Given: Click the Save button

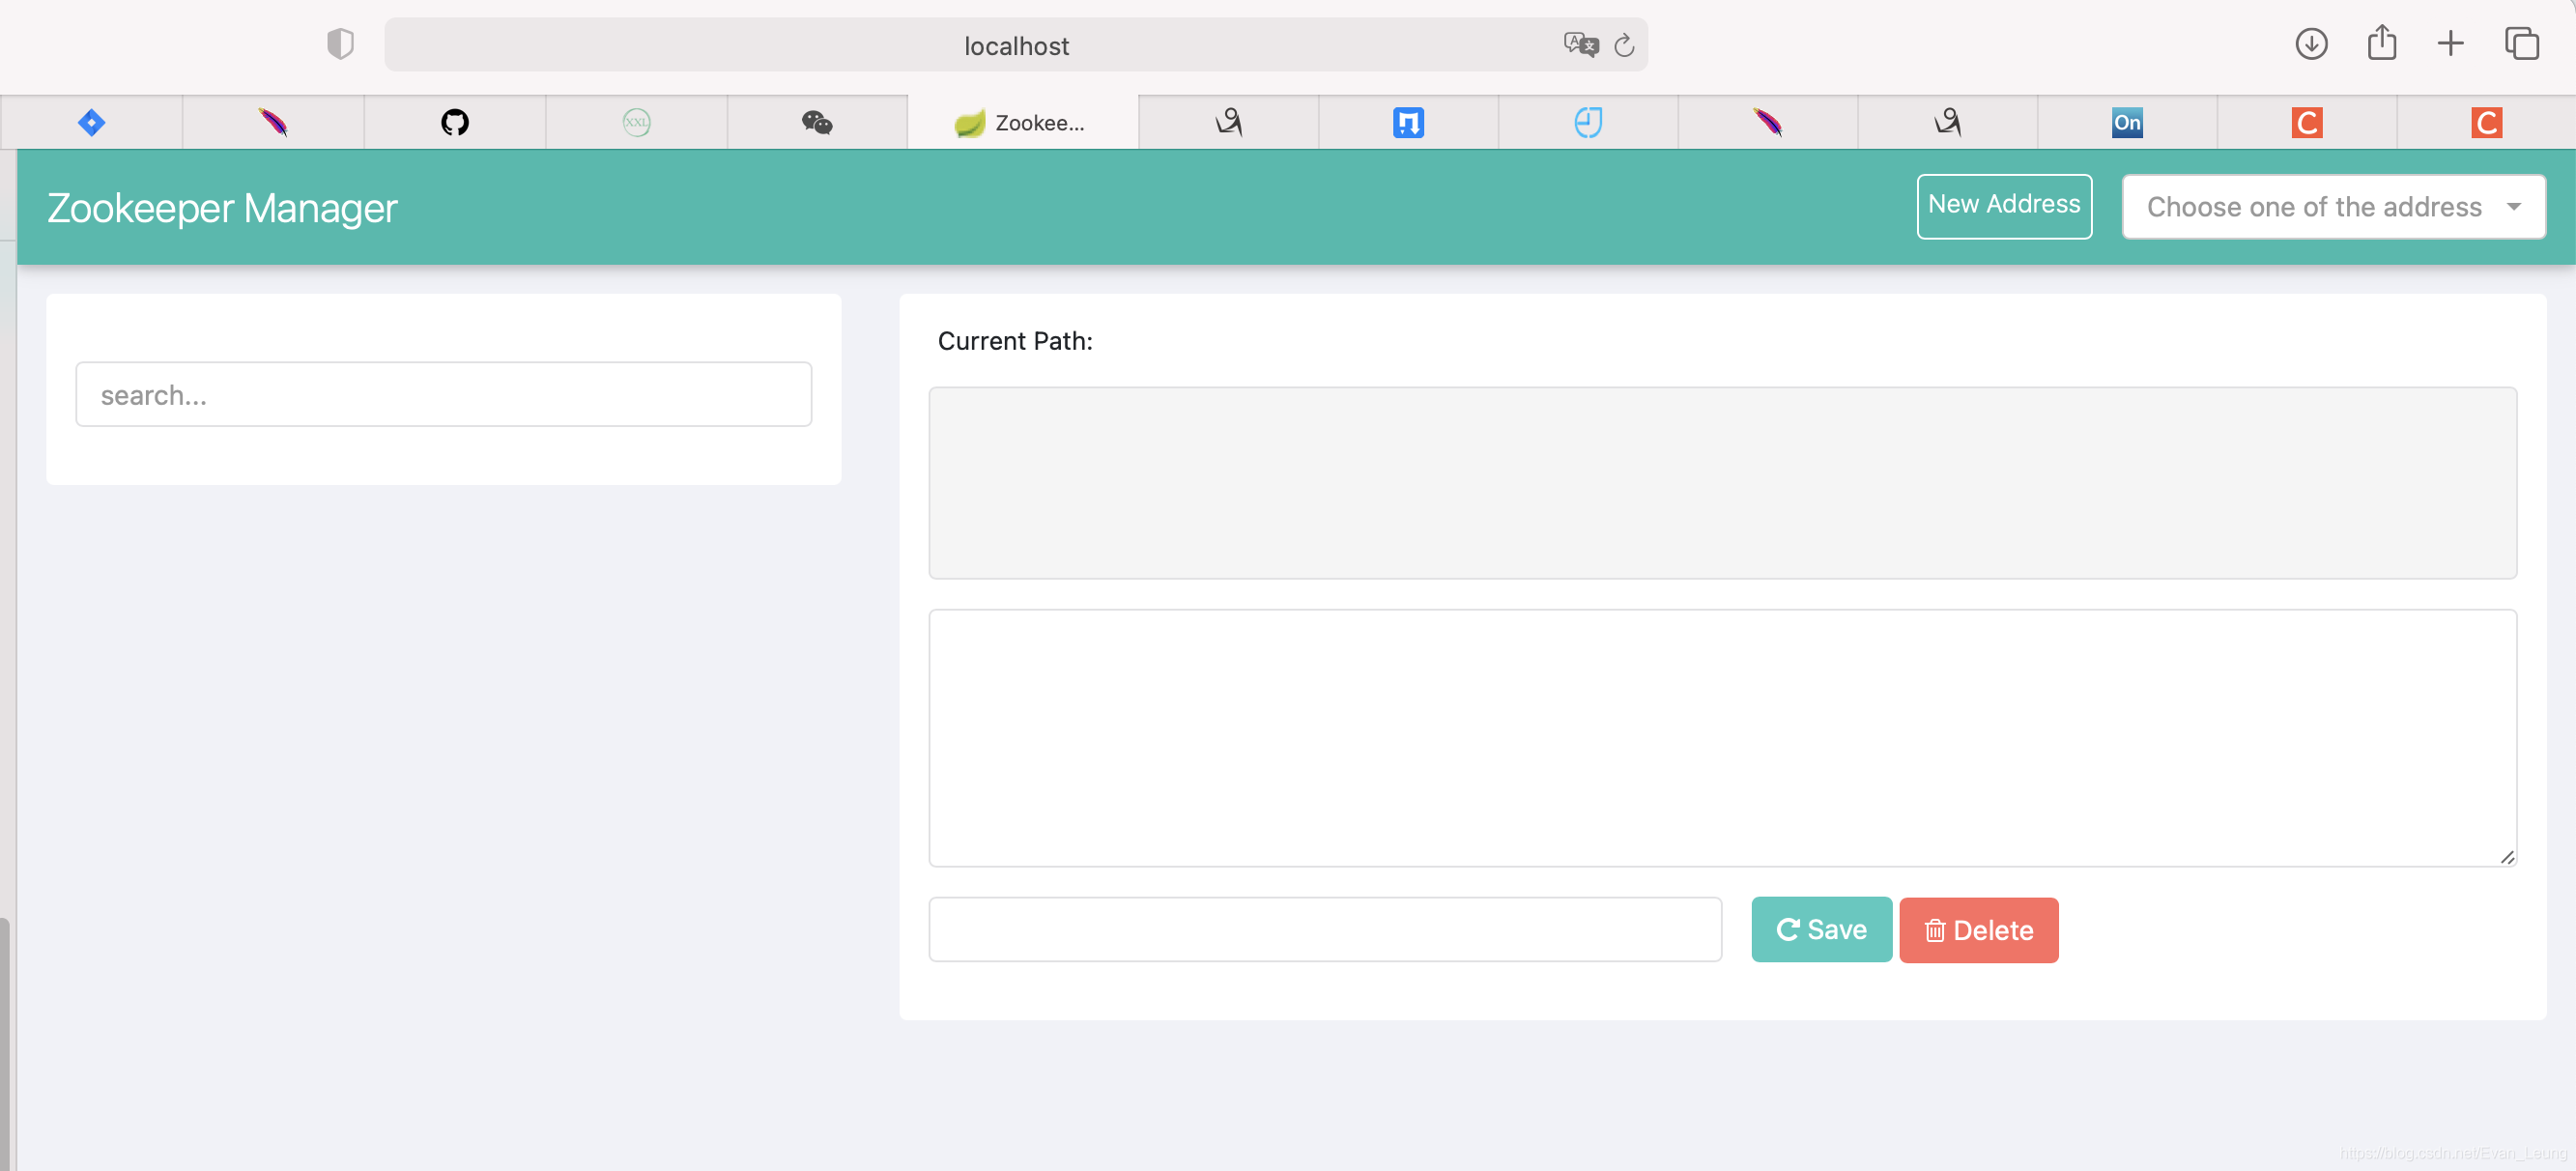Looking at the screenshot, I should point(1820,929).
